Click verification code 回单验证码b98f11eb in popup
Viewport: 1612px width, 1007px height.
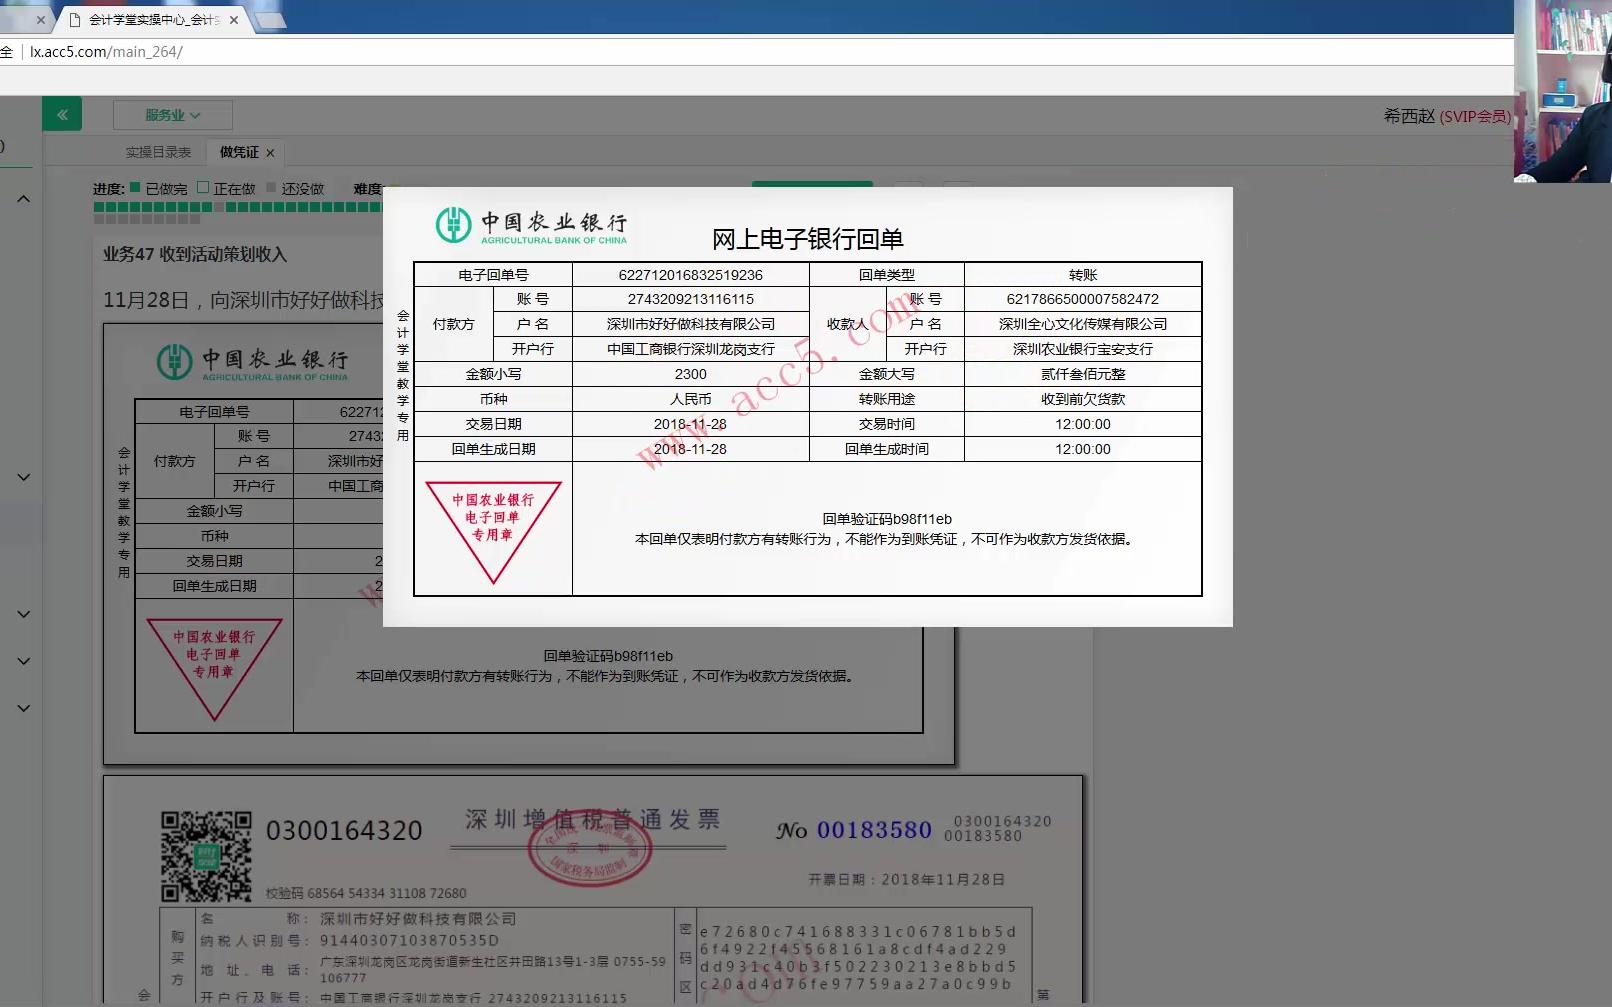click(x=887, y=519)
